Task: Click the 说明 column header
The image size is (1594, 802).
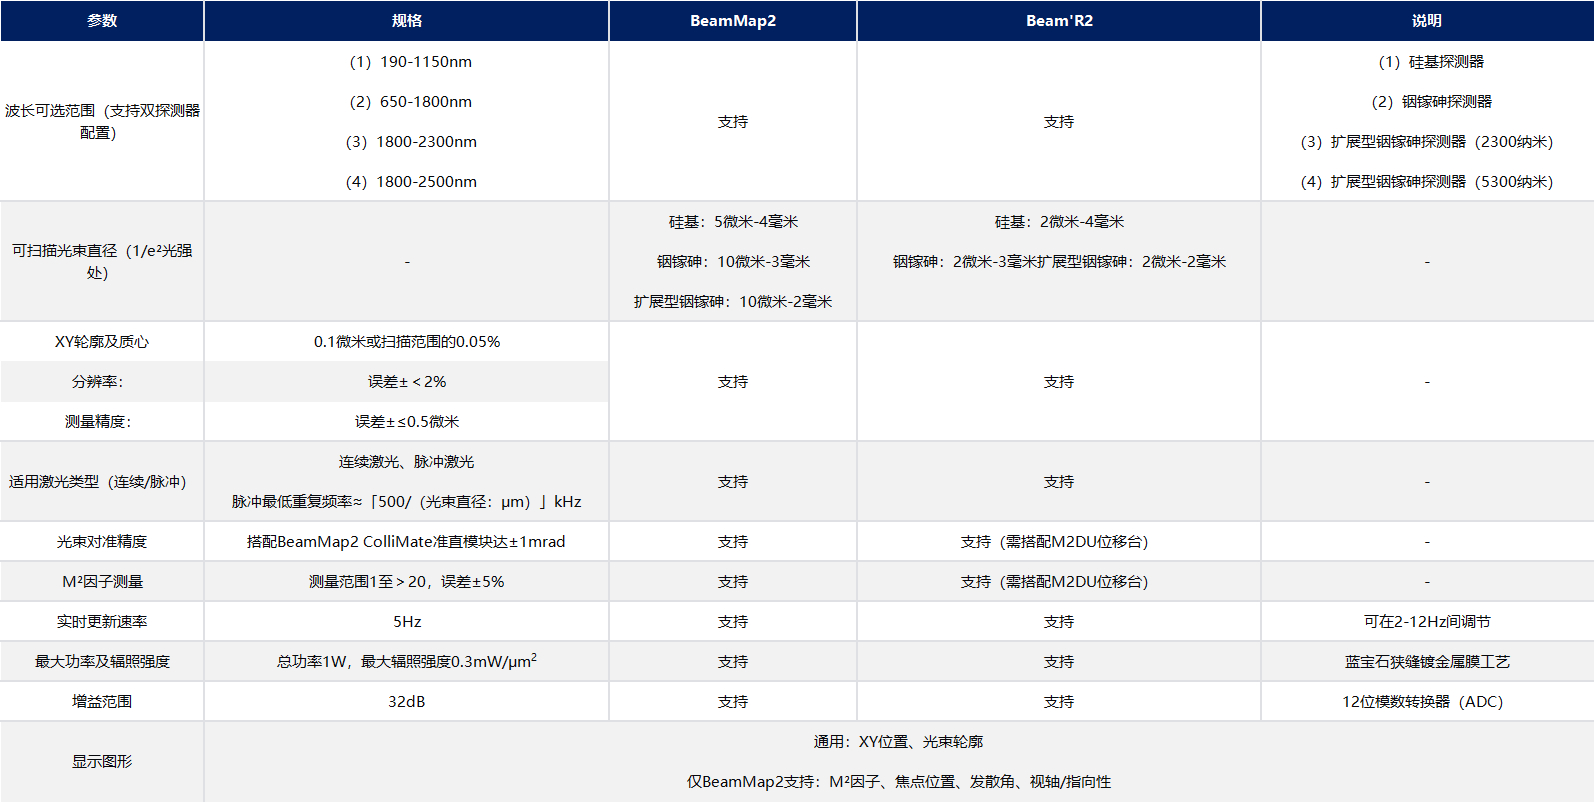Action: click(x=1426, y=21)
